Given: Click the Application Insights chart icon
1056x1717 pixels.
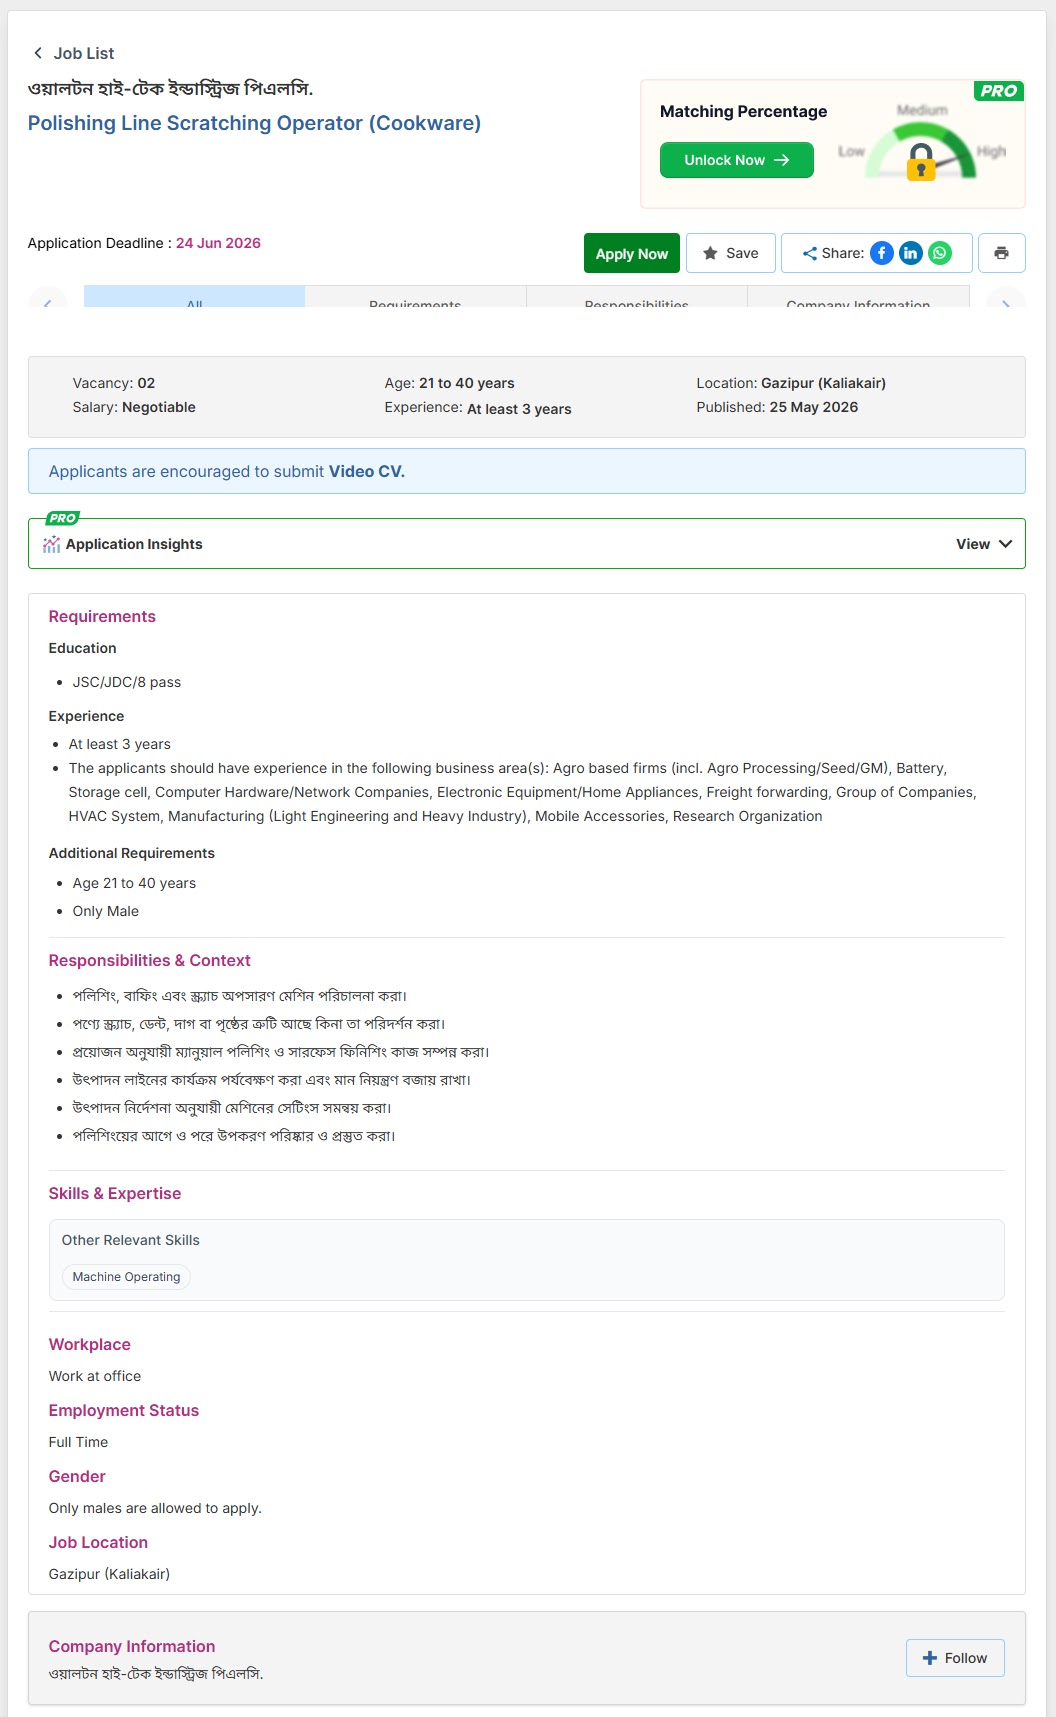Looking at the screenshot, I should click(52, 544).
